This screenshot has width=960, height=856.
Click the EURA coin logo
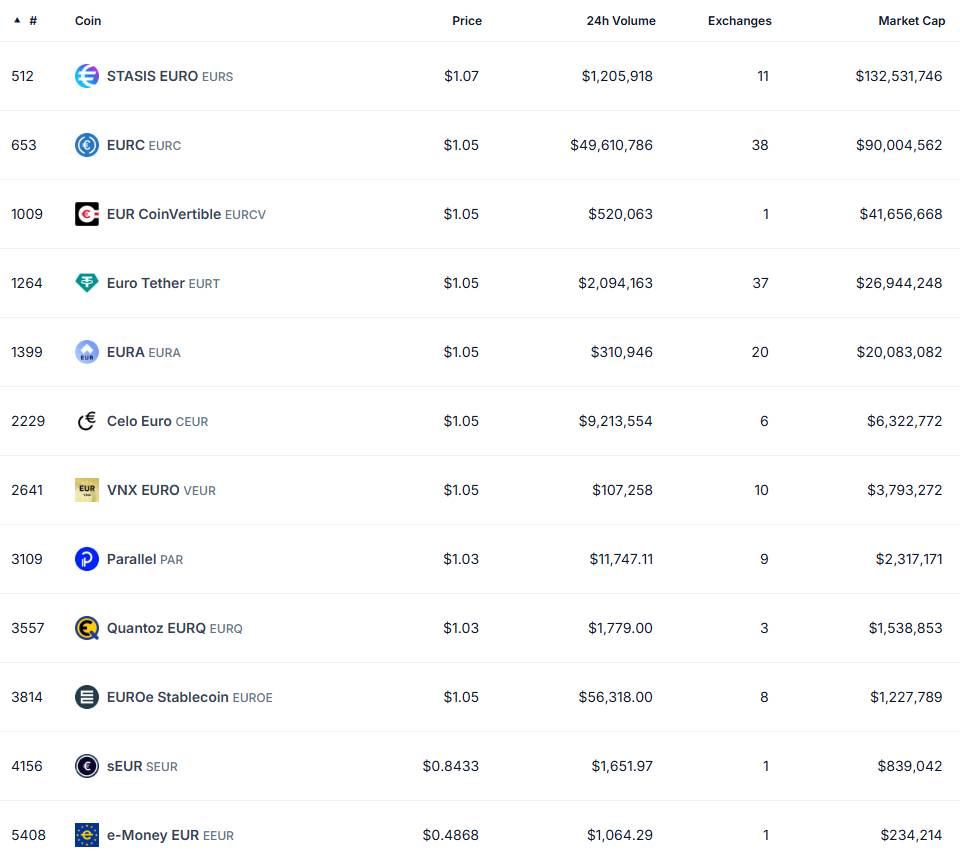pyautogui.click(x=86, y=352)
